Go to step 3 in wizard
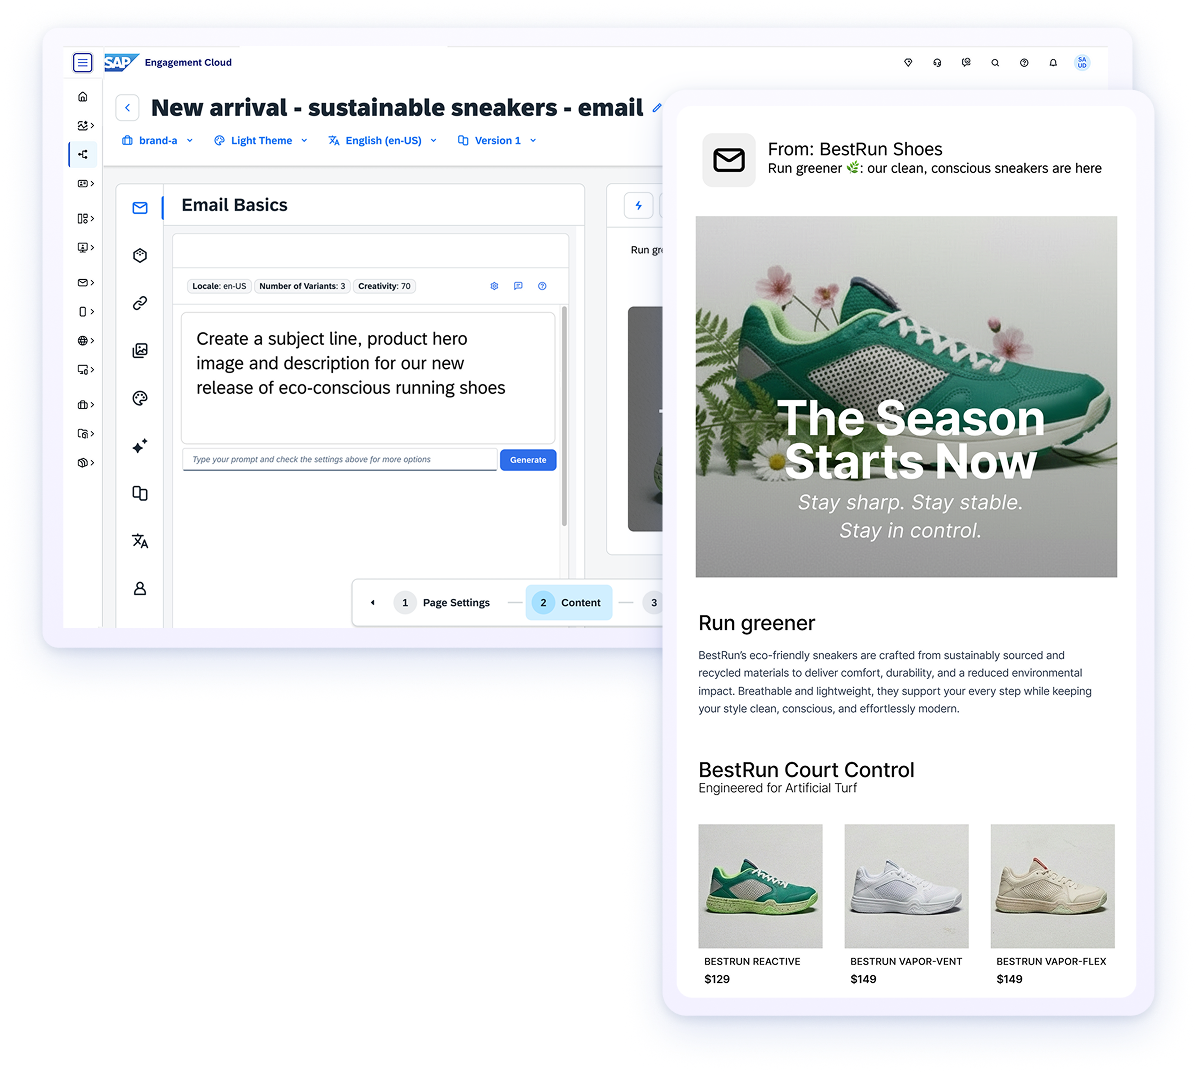1198x1074 pixels. tap(653, 603)
